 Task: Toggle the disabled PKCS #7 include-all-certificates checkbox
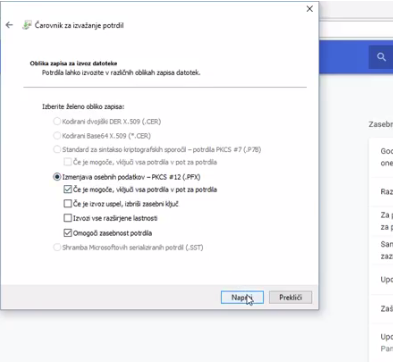pyautogui.click(x=68, y=162)
